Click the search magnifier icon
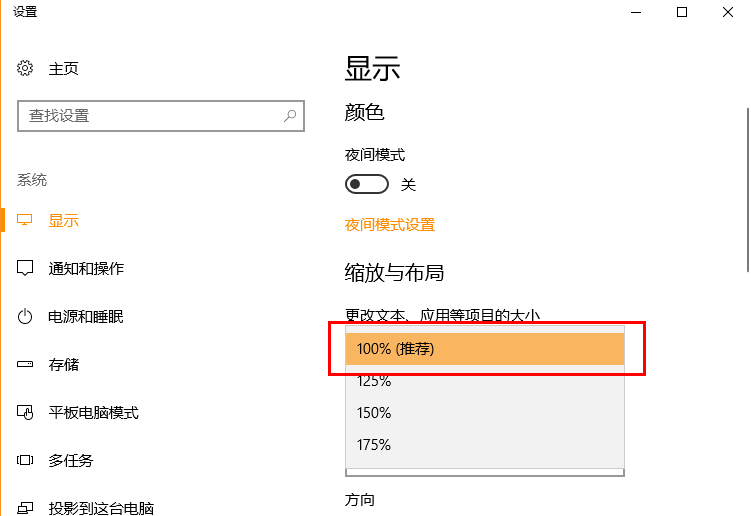Screen dimensions: 751x516 [290, 116]
